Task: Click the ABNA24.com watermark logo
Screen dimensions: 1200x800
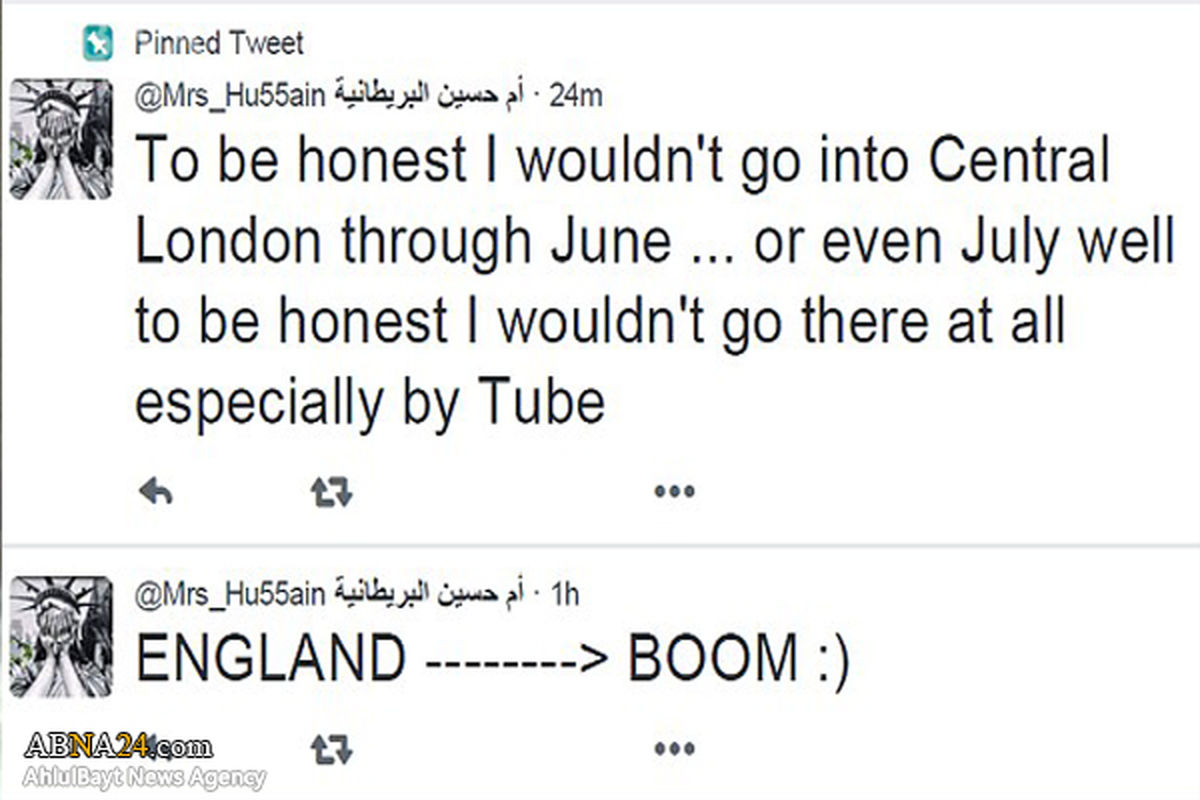Action: (x=118, y=745)
